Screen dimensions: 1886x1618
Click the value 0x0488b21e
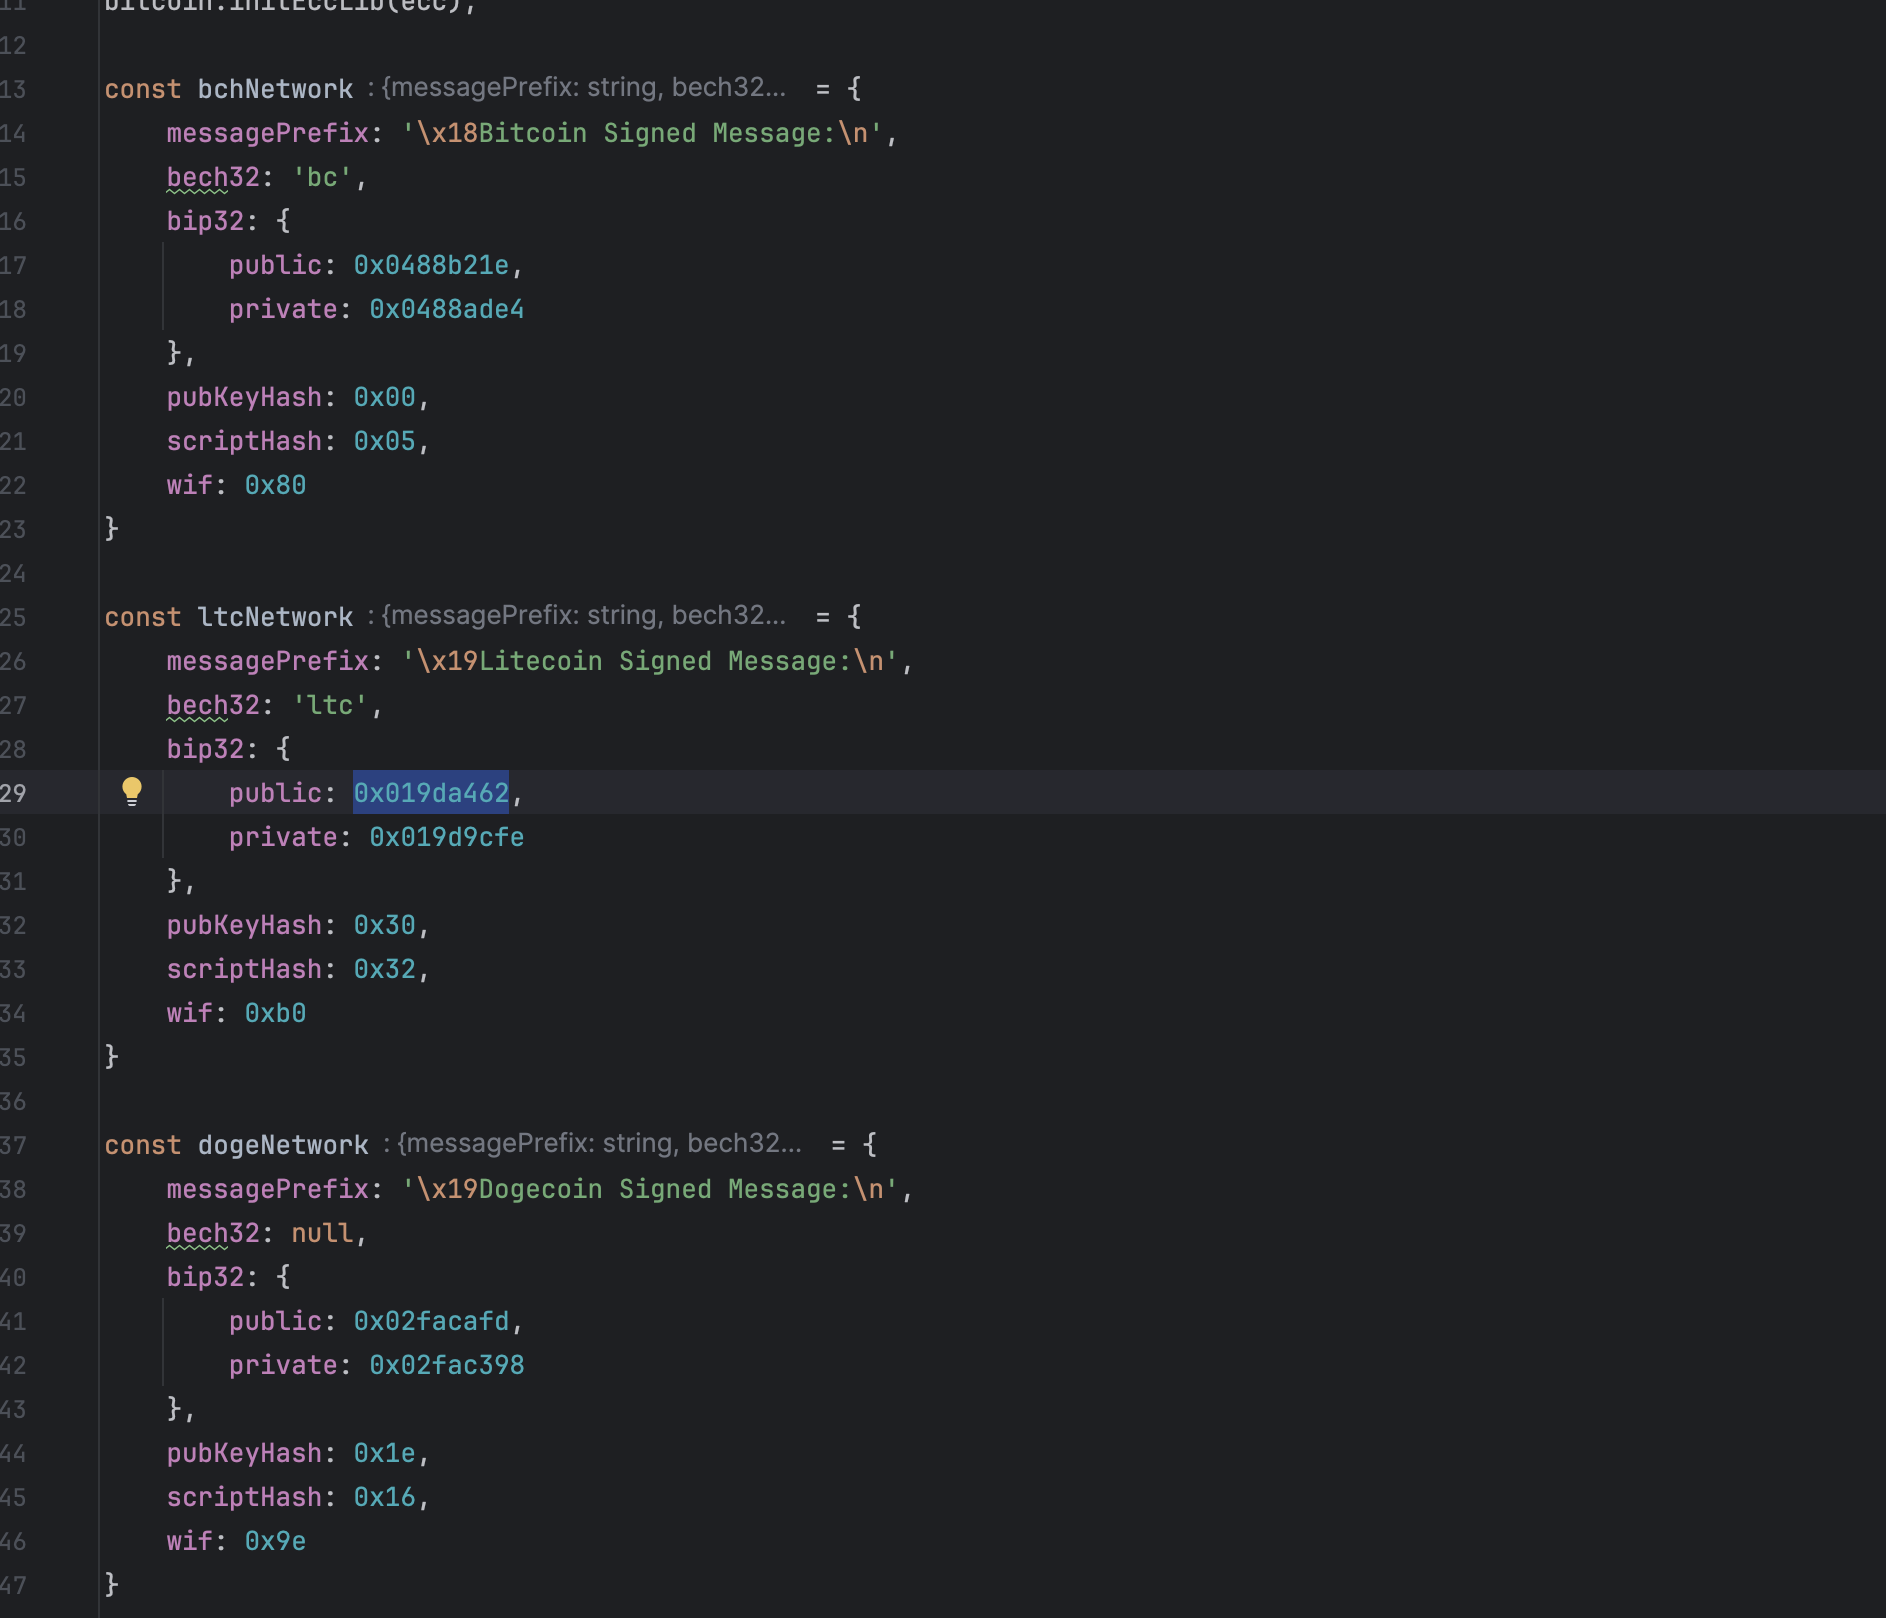(x=431, y=265)
